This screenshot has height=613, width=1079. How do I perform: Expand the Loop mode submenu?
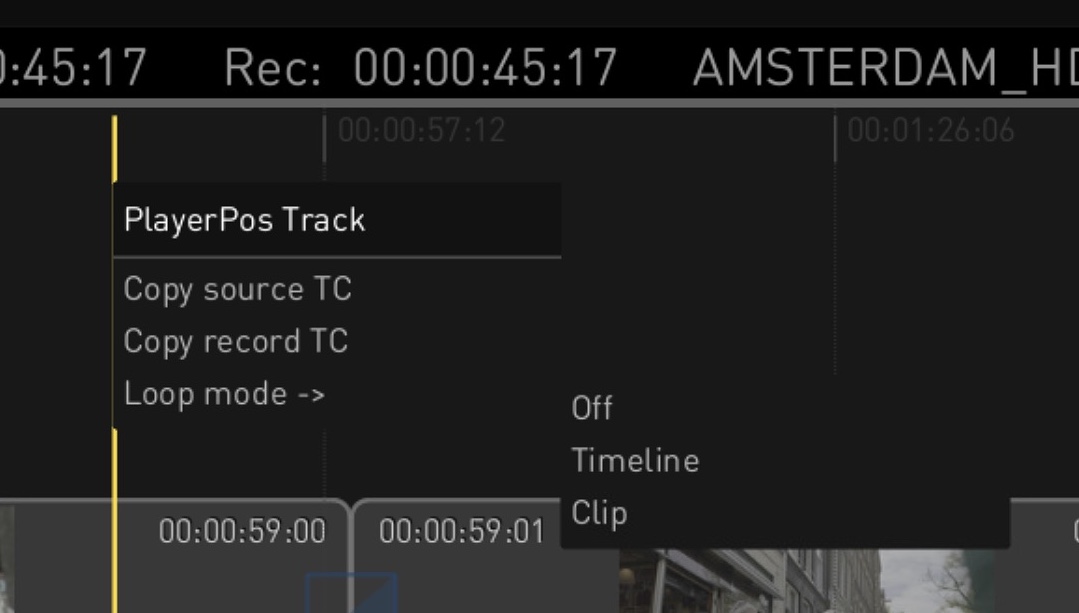click(224, 394)
